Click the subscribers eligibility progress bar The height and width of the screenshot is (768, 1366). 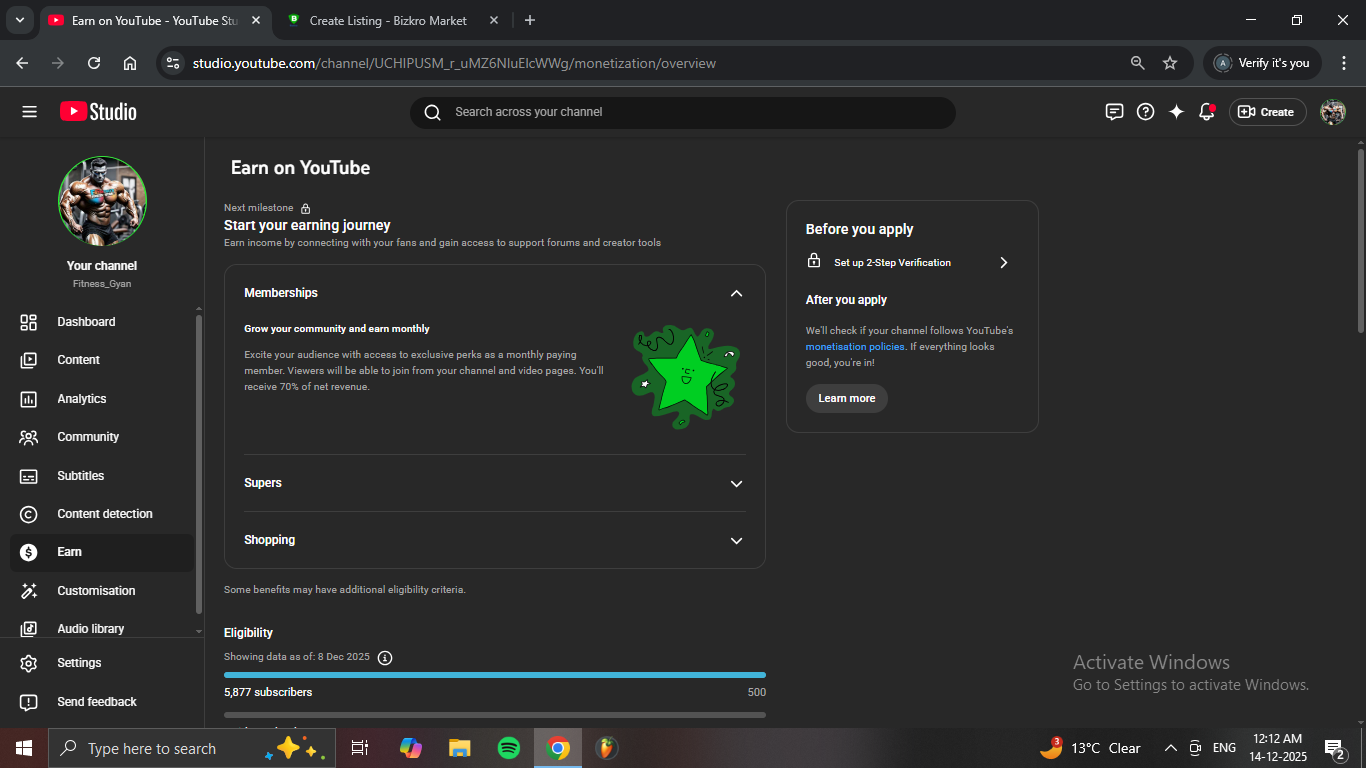click(x=494, y=675)
